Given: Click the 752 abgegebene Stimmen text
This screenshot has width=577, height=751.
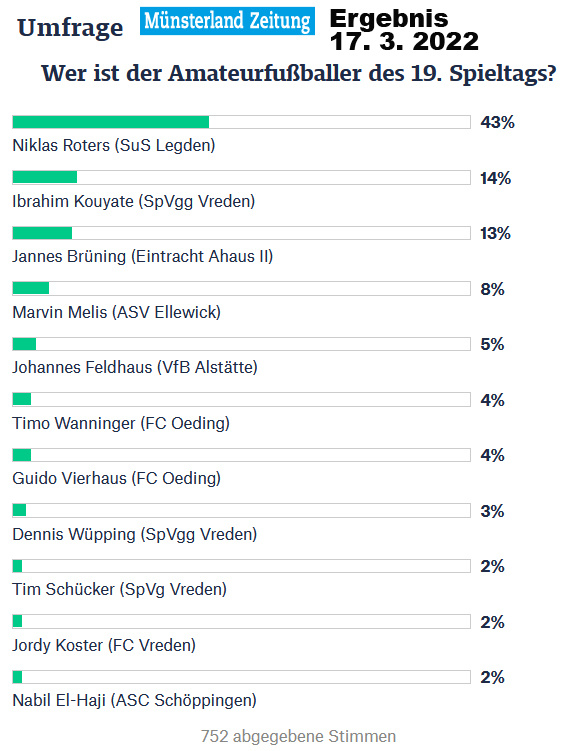Looking at the screenshot, I should pyautogui.click(x=298, y=736).
